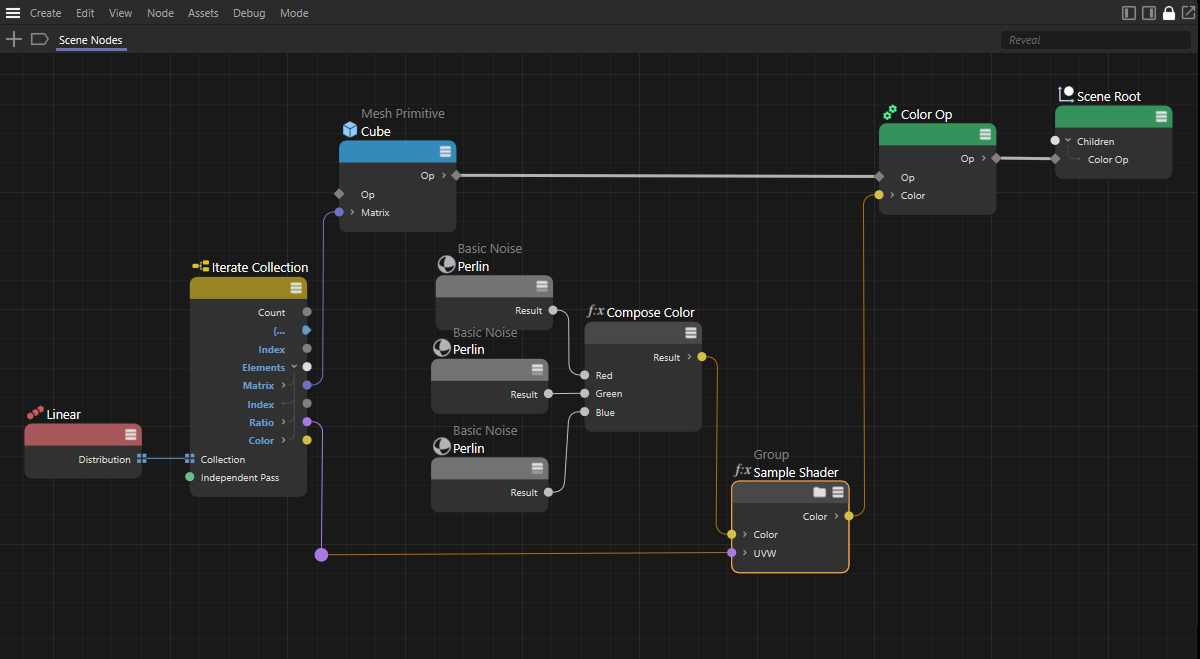Screen dimensions: 1200x659
Task: Open the View menu
Action: click(121, 13)
